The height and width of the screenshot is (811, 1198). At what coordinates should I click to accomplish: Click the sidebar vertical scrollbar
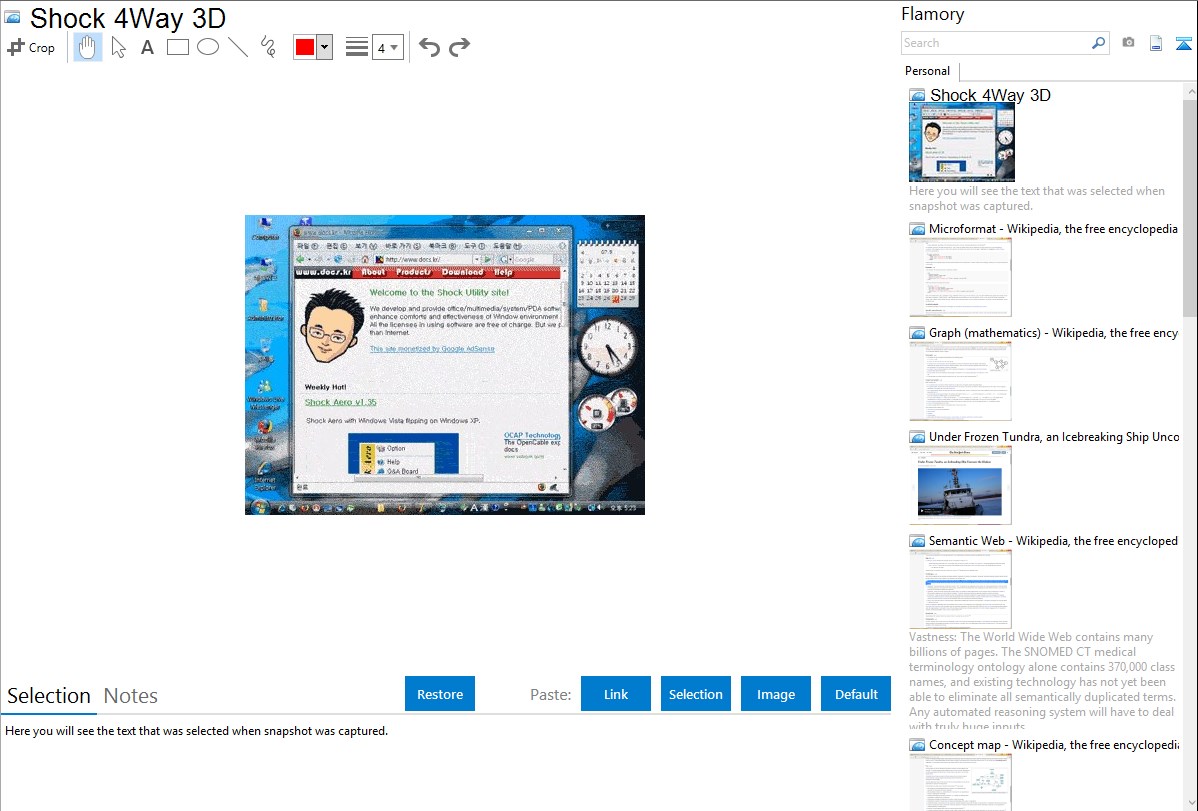click(x=1190, y=206)
